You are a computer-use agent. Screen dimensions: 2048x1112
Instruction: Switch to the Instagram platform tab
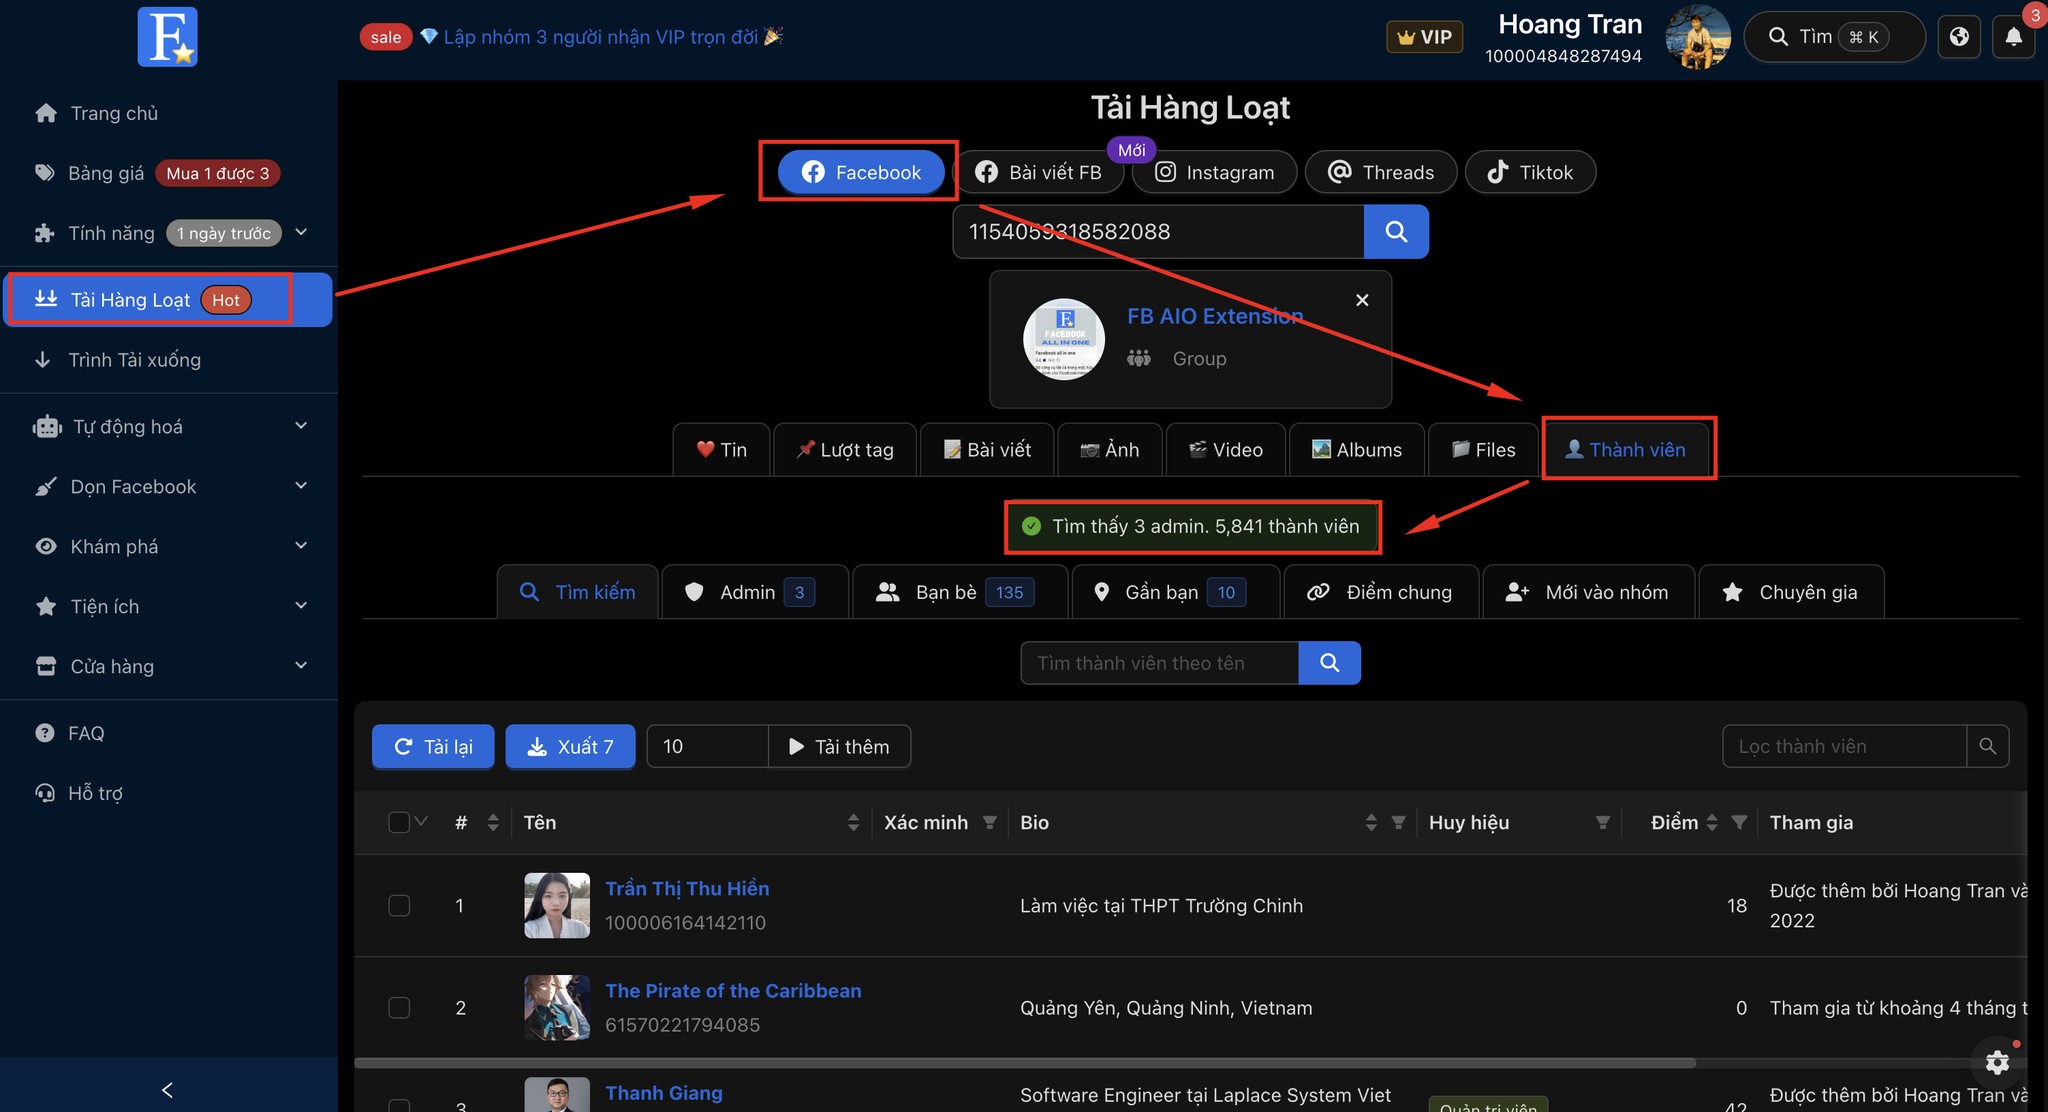[1214, 172]
